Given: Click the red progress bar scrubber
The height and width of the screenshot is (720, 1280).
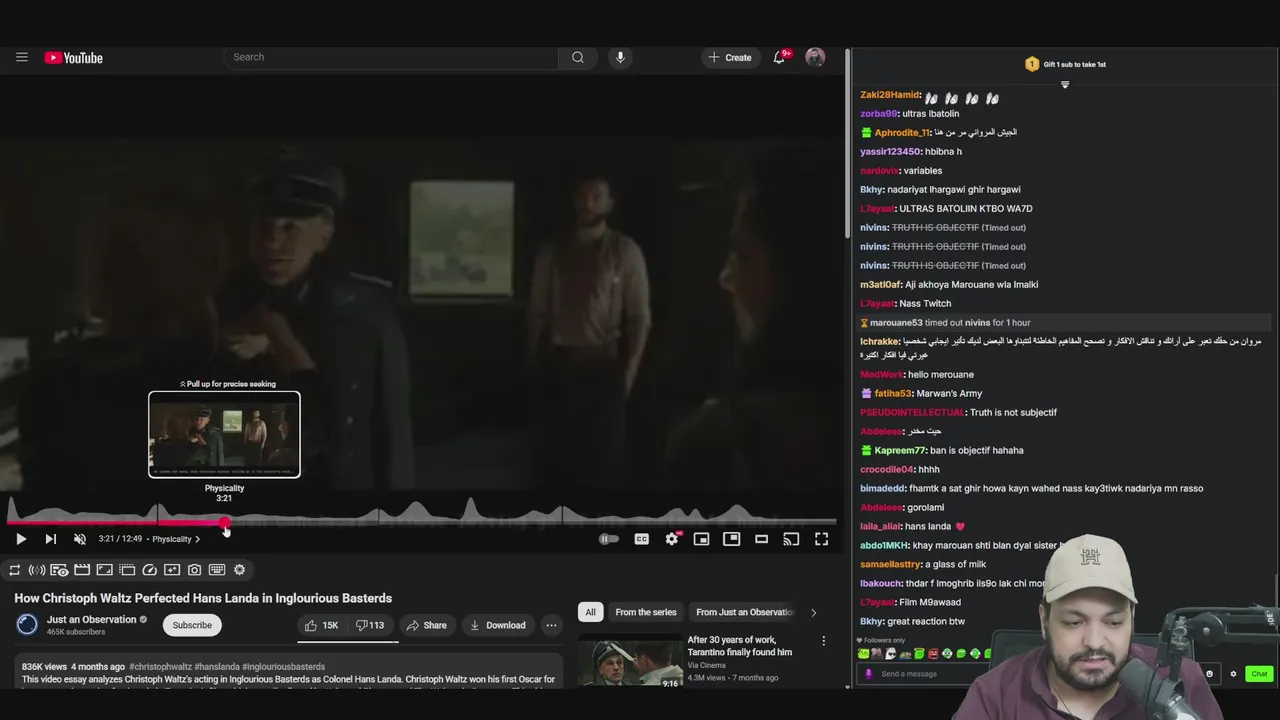Looking at the screenshot, I should pyautogui.click(x=225, y=522).
